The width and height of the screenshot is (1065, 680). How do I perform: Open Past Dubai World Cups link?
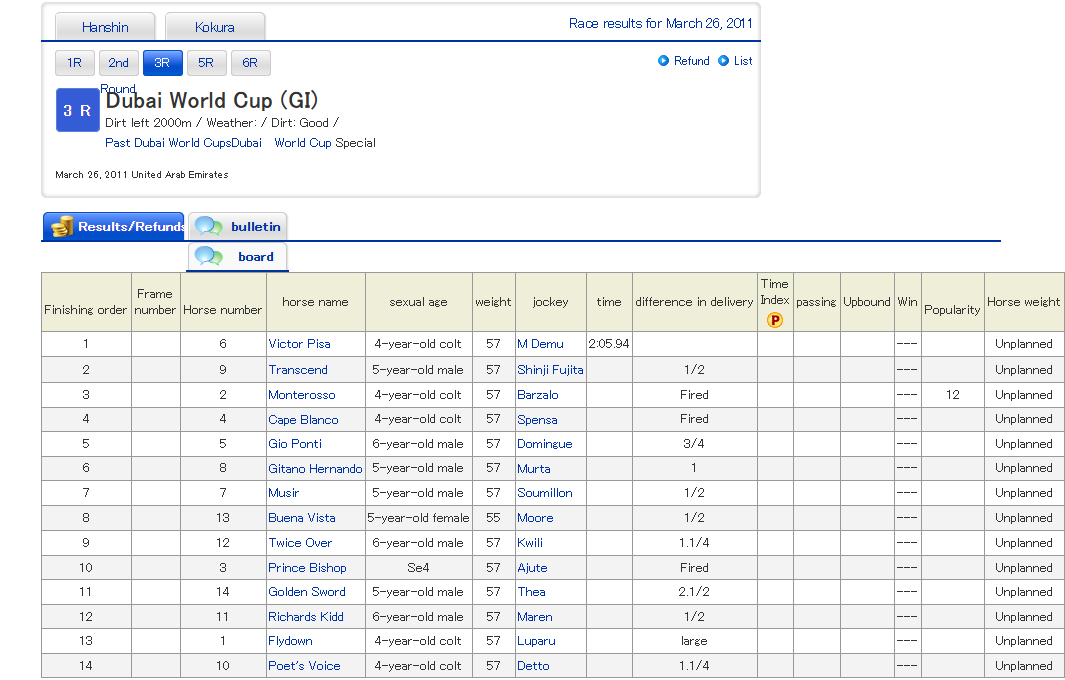(183, 143)
